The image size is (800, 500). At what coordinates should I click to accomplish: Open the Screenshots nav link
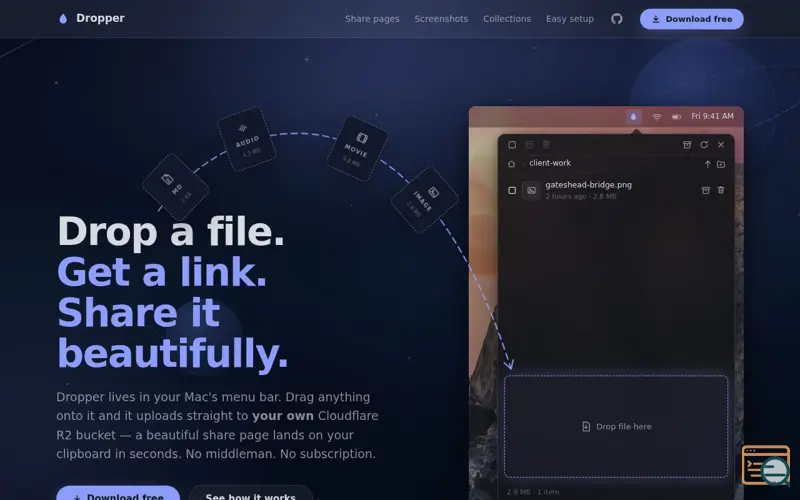[441, 19]
